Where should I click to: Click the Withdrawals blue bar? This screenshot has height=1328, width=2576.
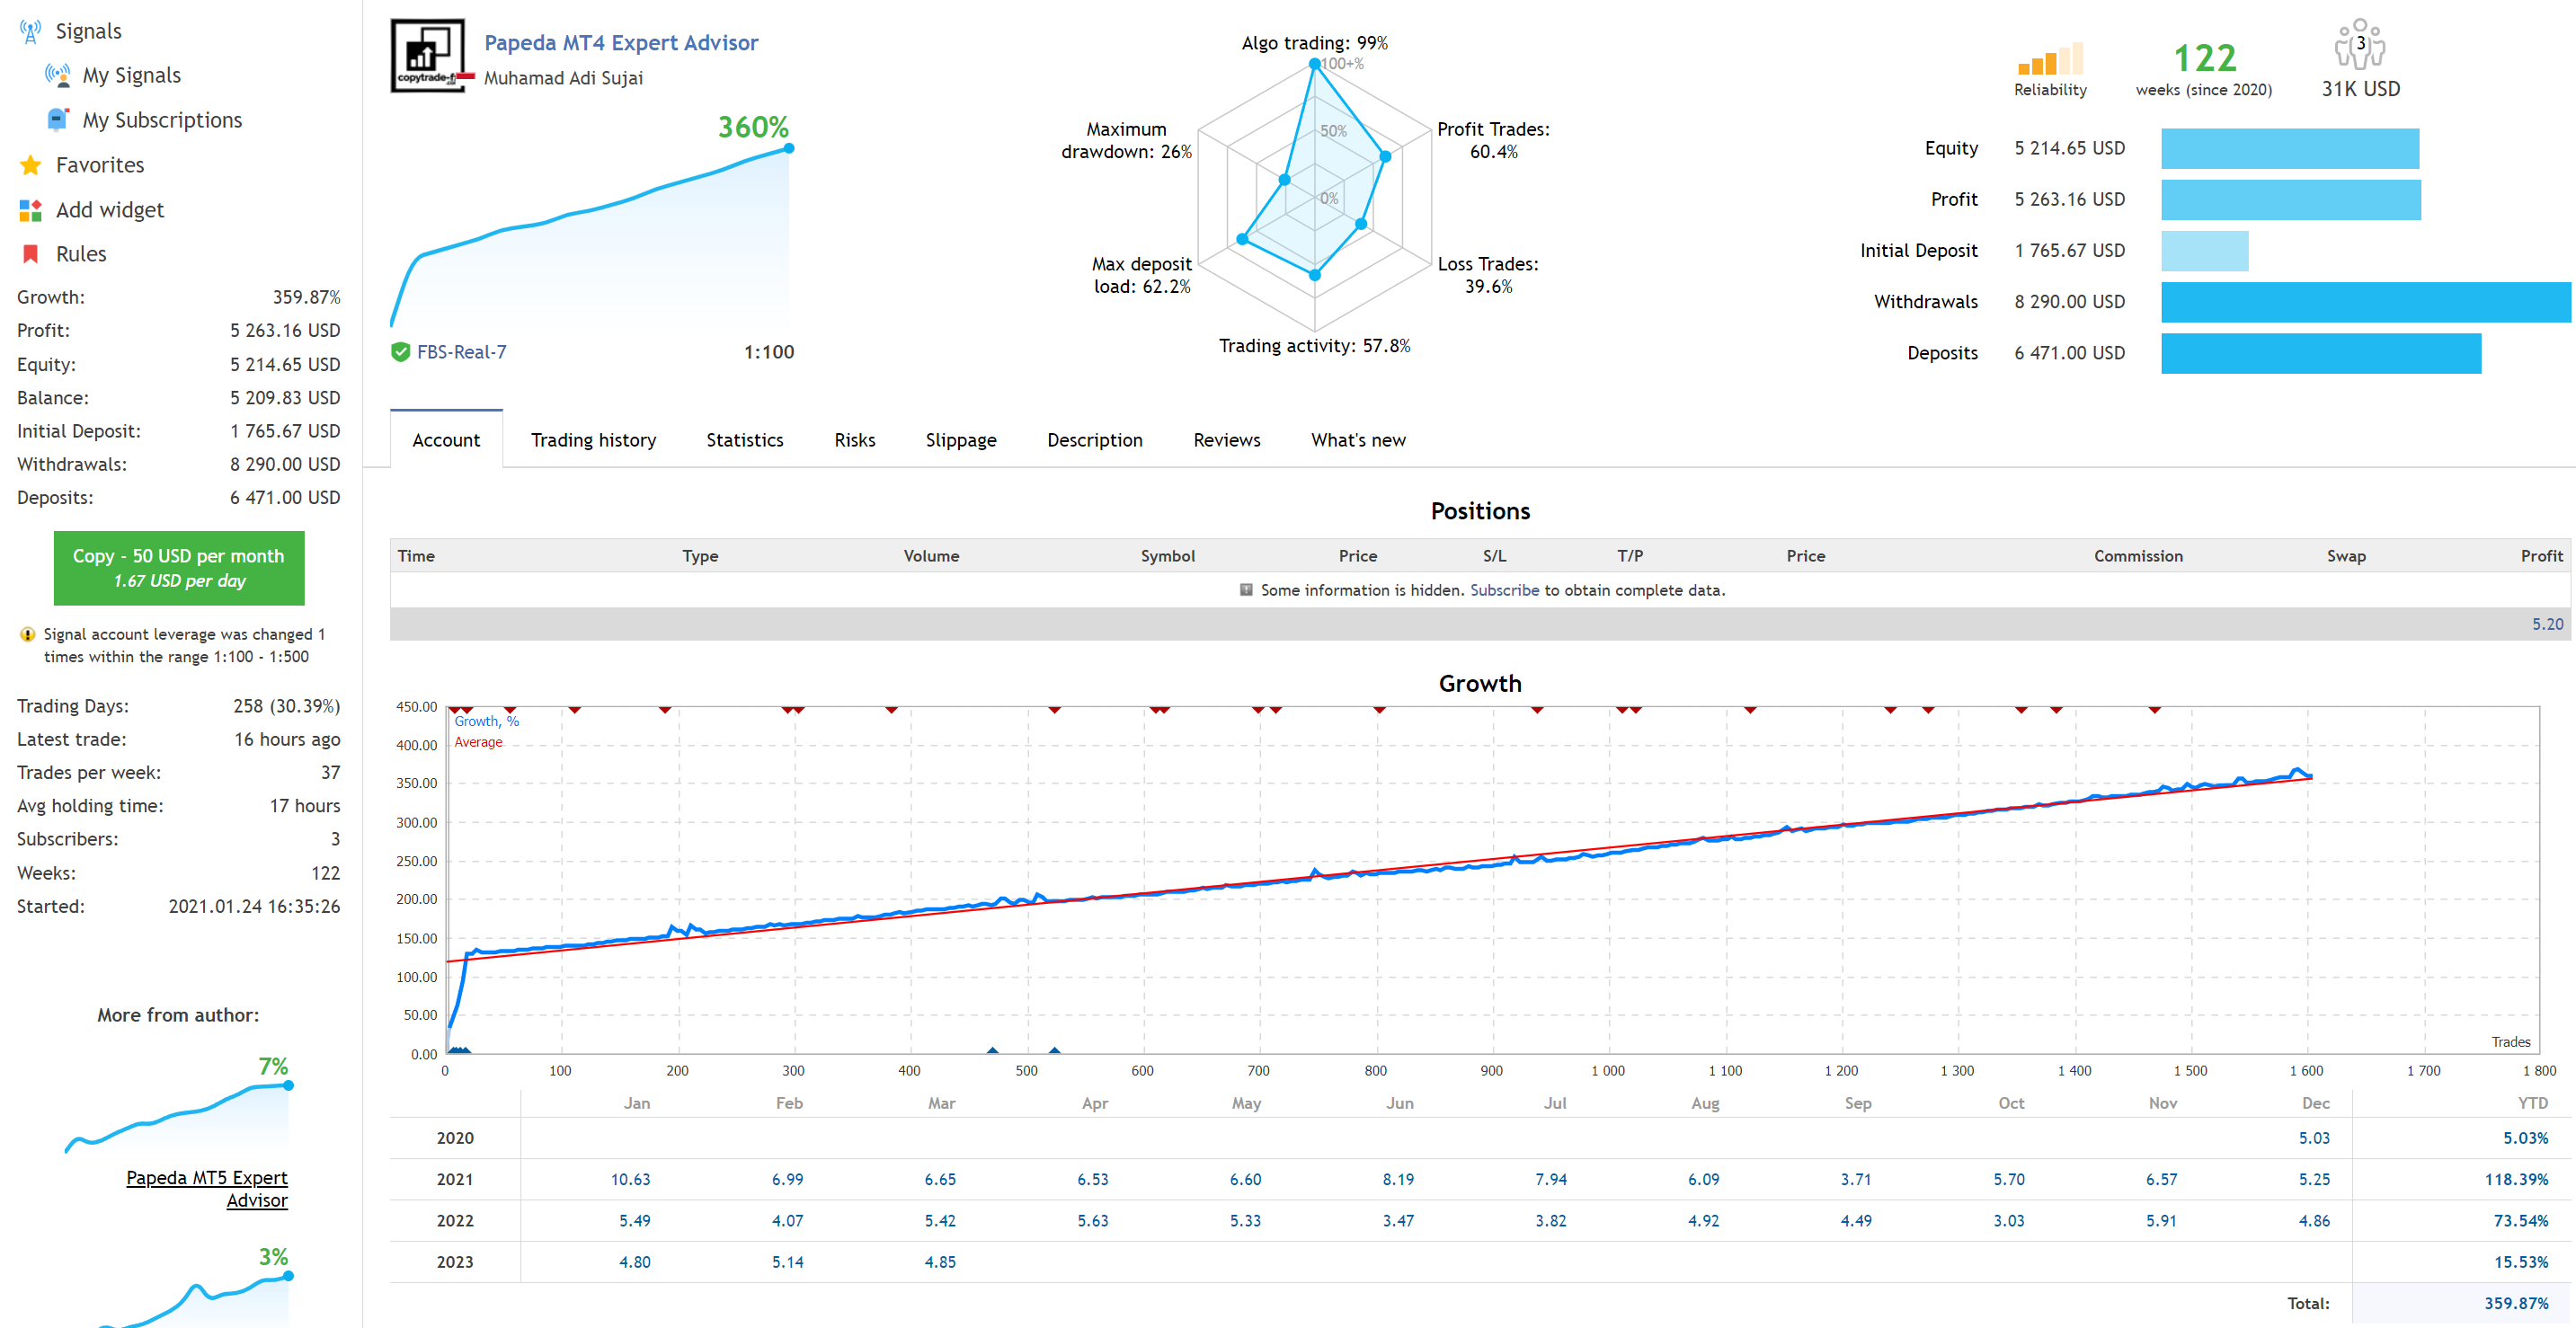pyautogui.click(x=2365, y=302)
